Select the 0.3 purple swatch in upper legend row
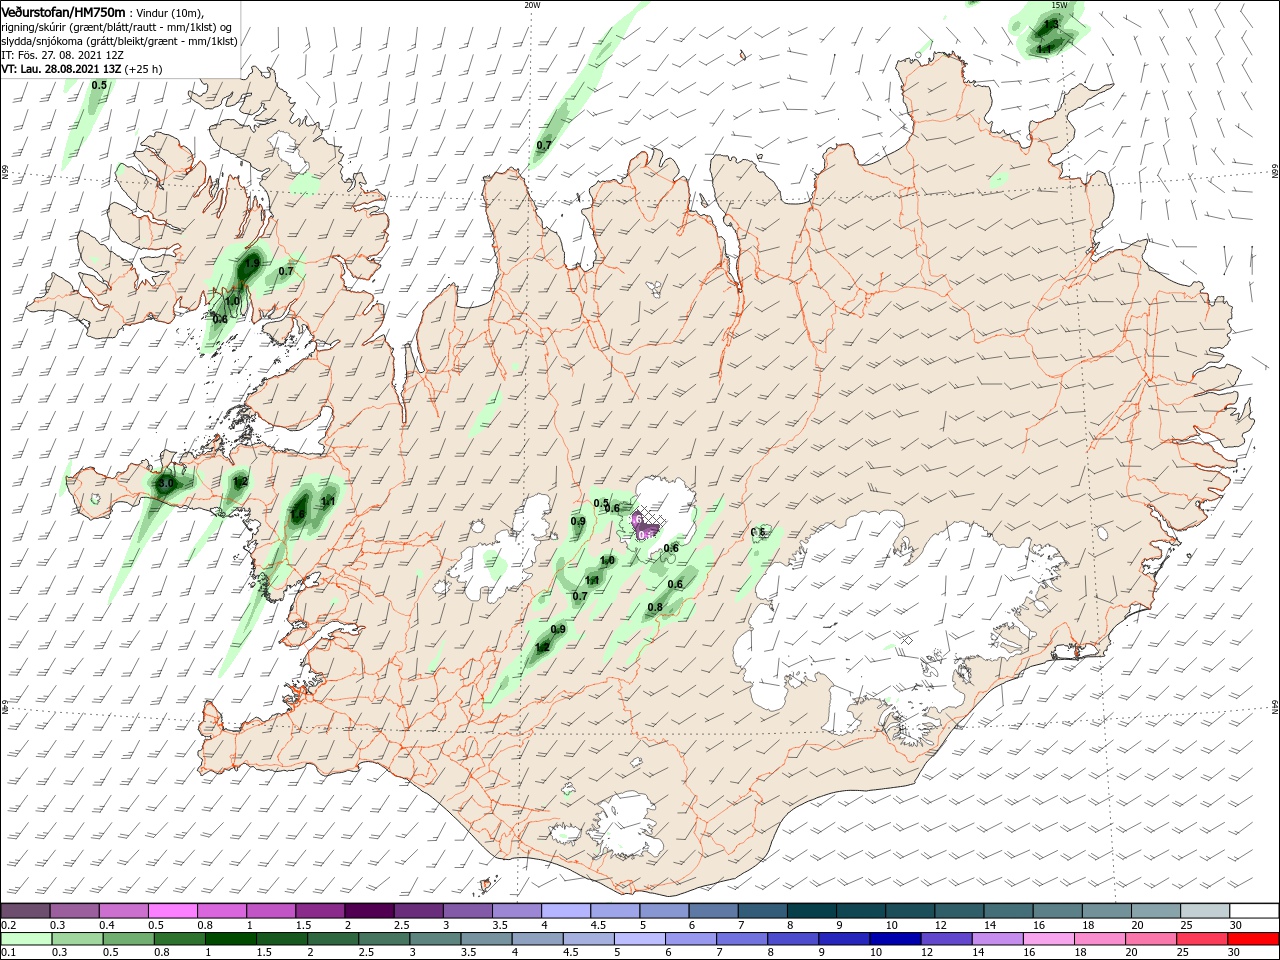1280x960 pixels. coord(74,910)
